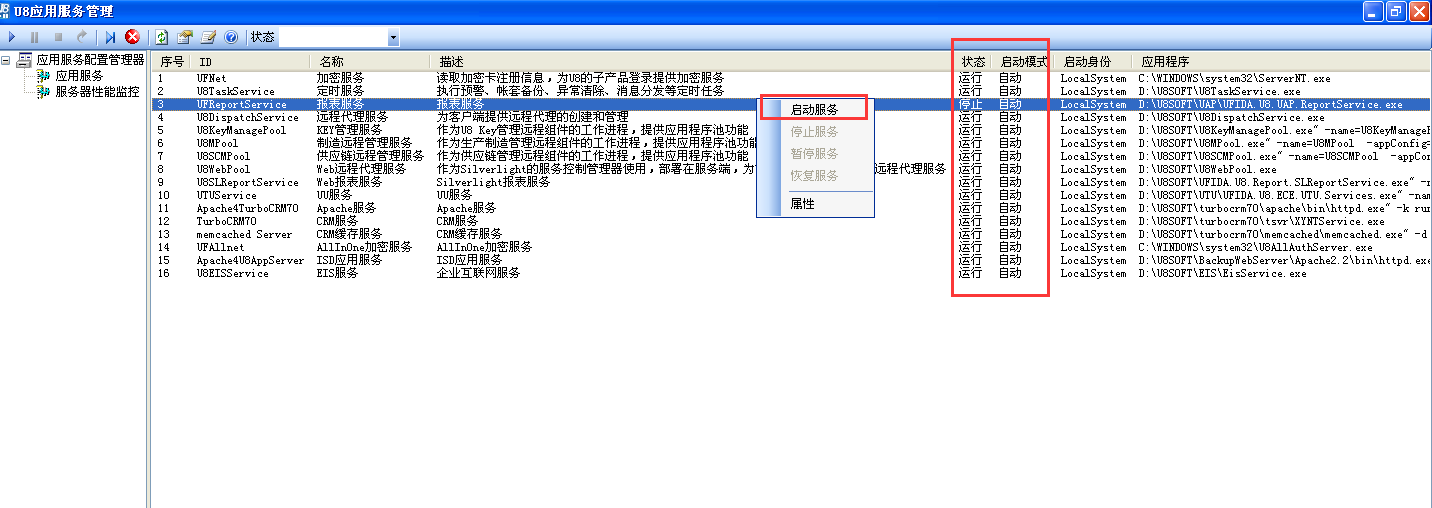This screenshot has width=1432, height=508.
Task: Select the UTUService row
Action: point(792,195)
